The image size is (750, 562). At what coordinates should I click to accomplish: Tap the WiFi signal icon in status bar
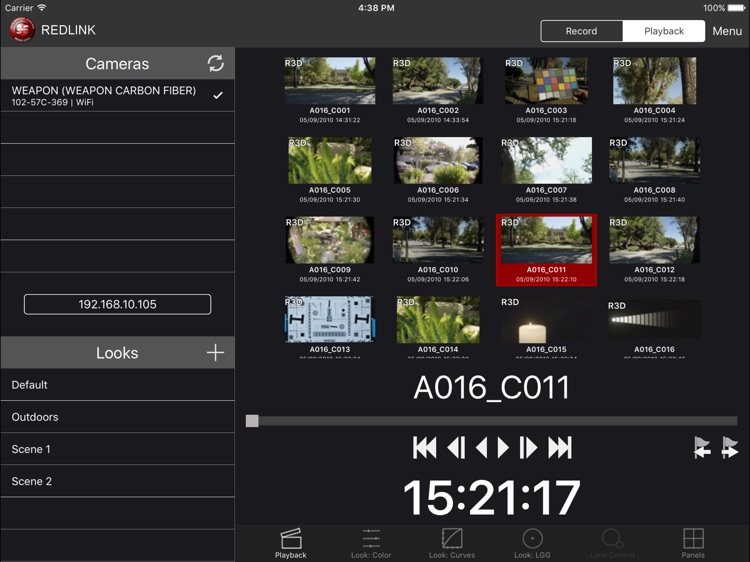[42, 8]
